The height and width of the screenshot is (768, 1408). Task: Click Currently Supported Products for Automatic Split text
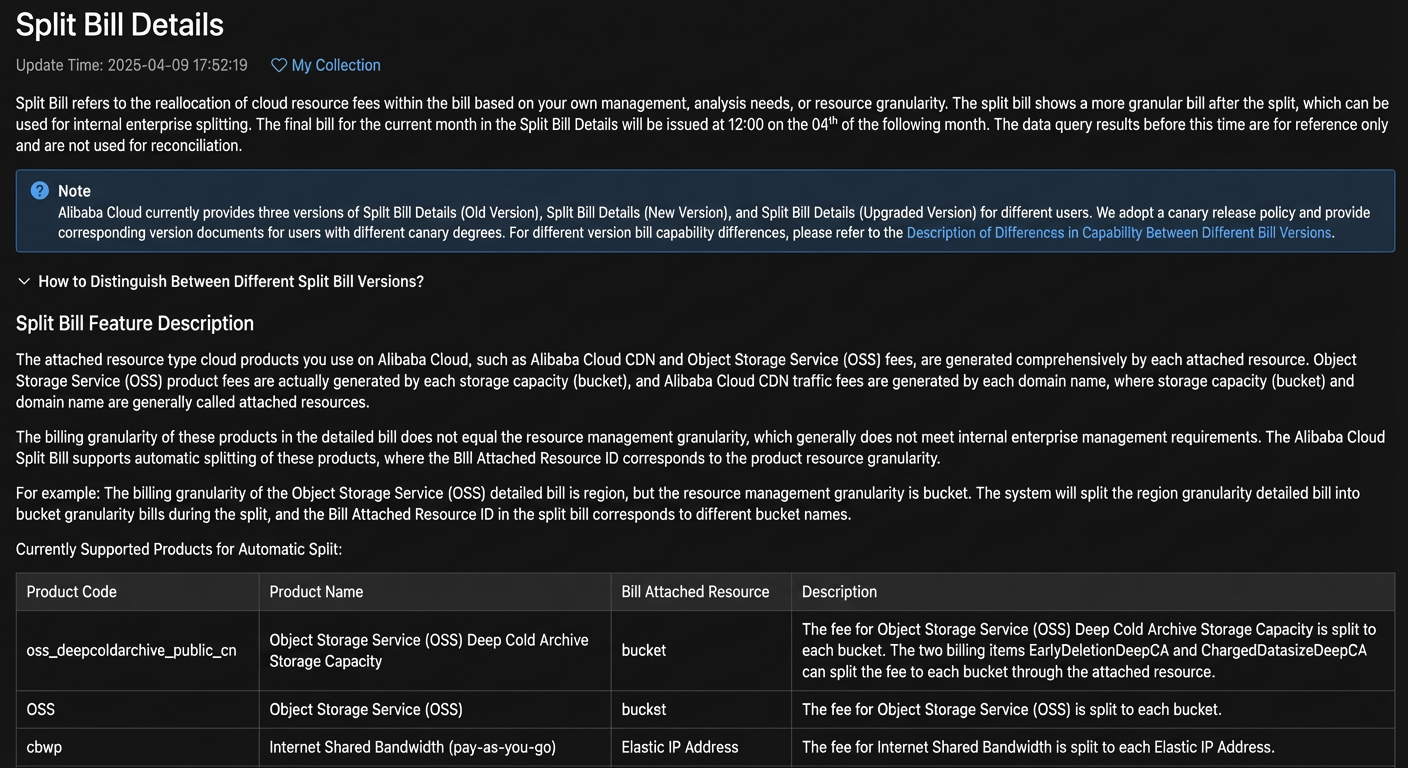pyautogui.click(x=179, y=550)
